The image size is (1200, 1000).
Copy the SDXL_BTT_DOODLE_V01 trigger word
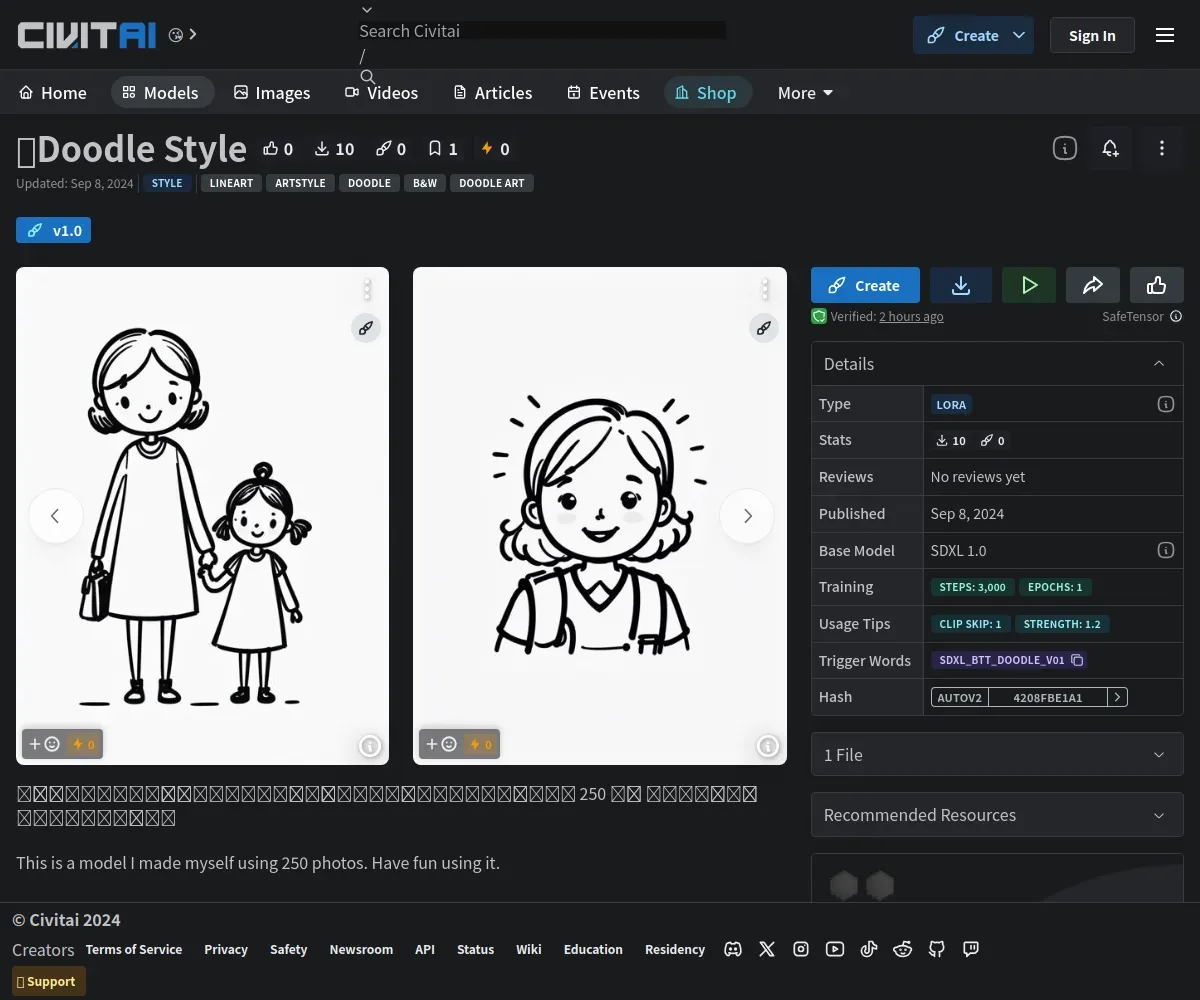click(x=1077, y=660)
